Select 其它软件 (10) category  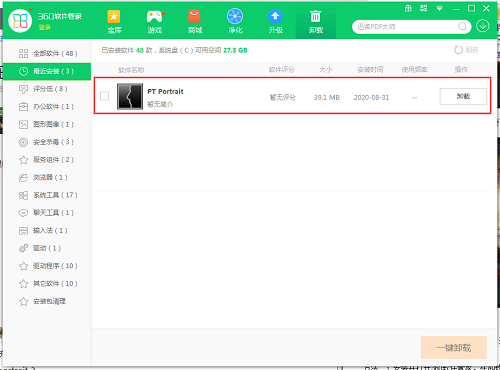pos(47,284)
